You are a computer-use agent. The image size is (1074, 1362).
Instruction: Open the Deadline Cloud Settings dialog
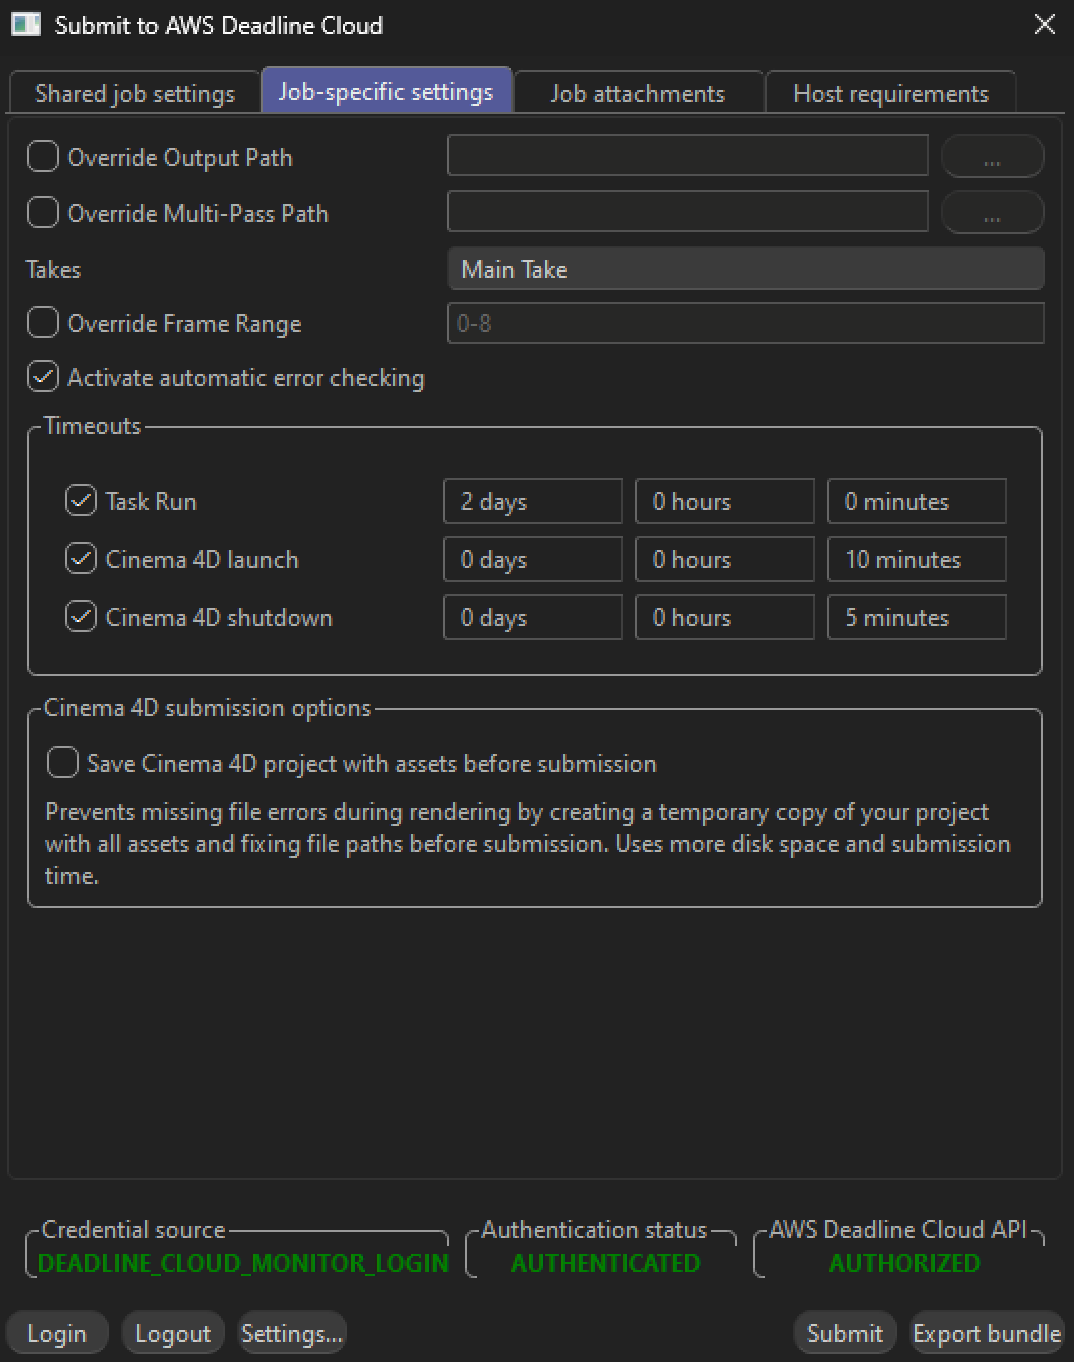(291, 1332)
